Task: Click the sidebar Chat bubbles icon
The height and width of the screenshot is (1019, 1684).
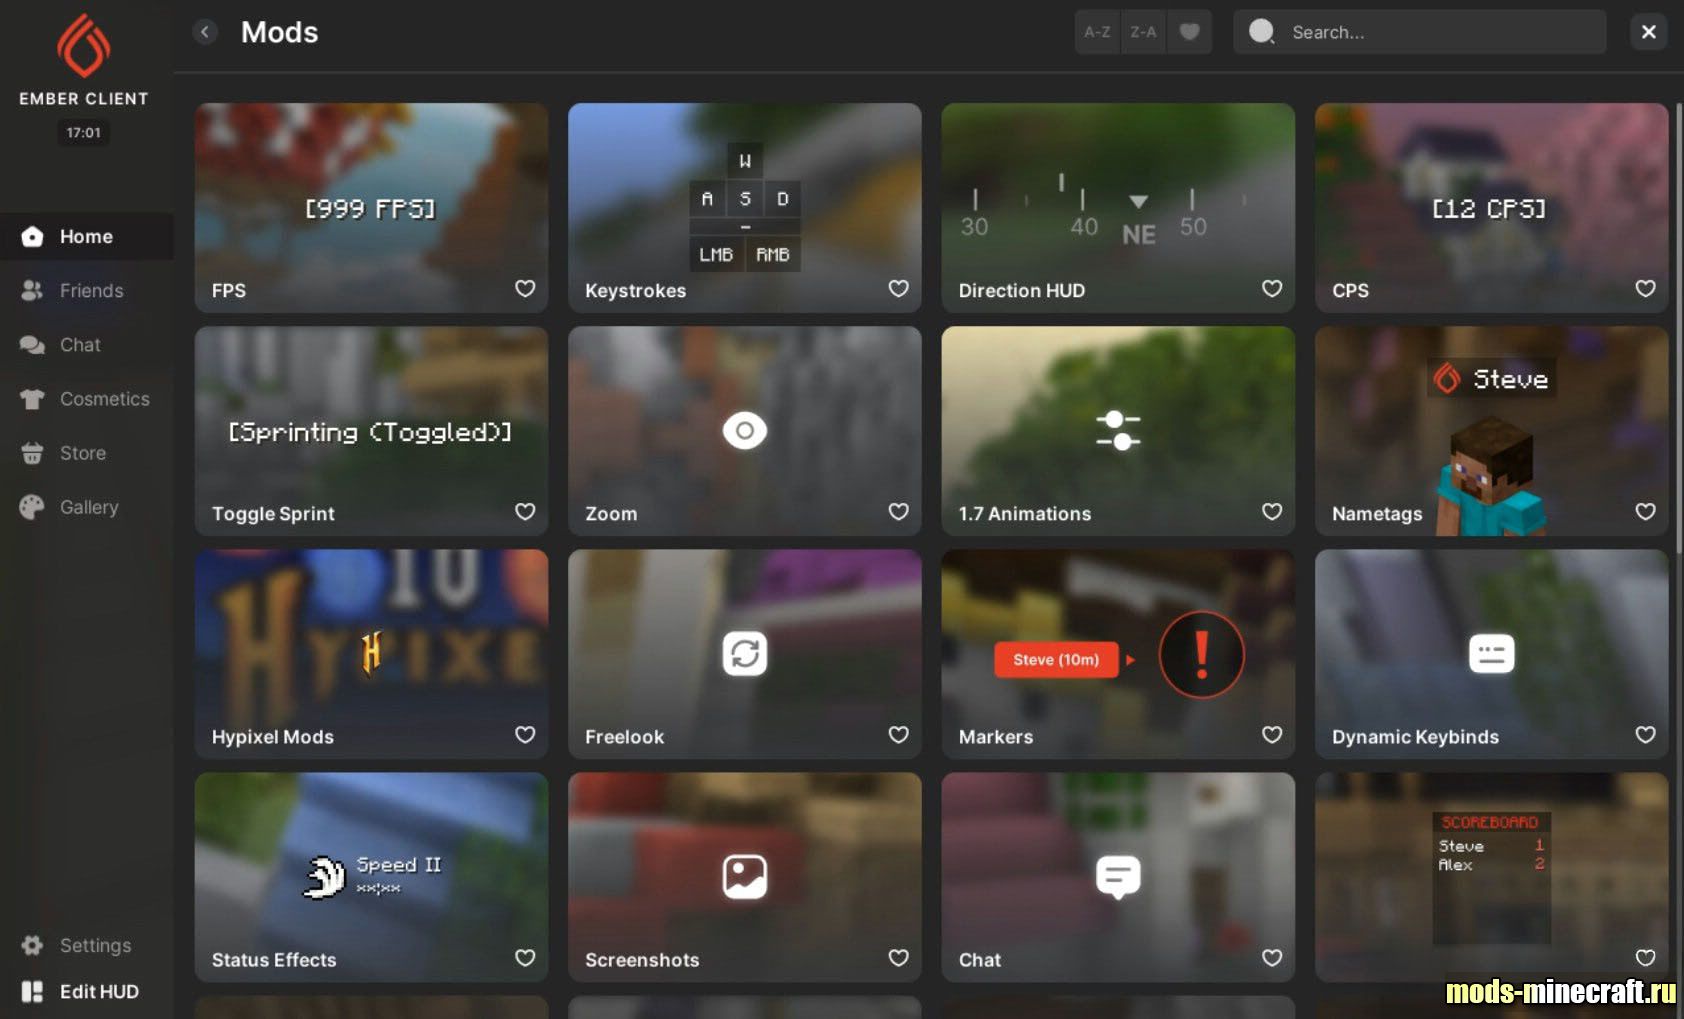Action: tap(32, 345)
